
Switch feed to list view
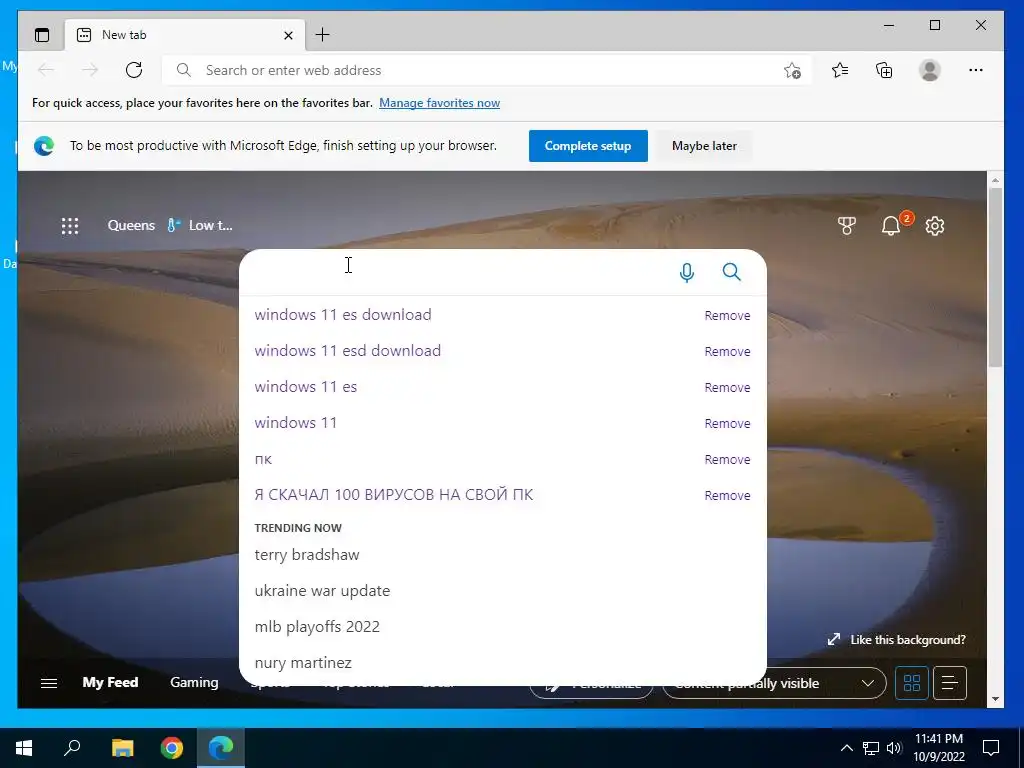950,683
